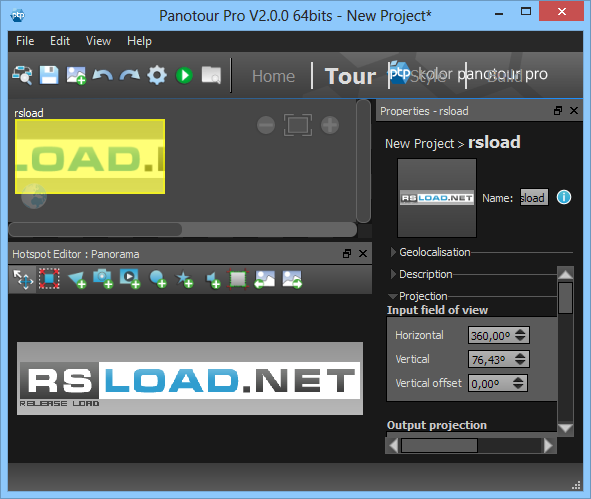
Task: Add a video hotspot icon
Action: [130, 279]
